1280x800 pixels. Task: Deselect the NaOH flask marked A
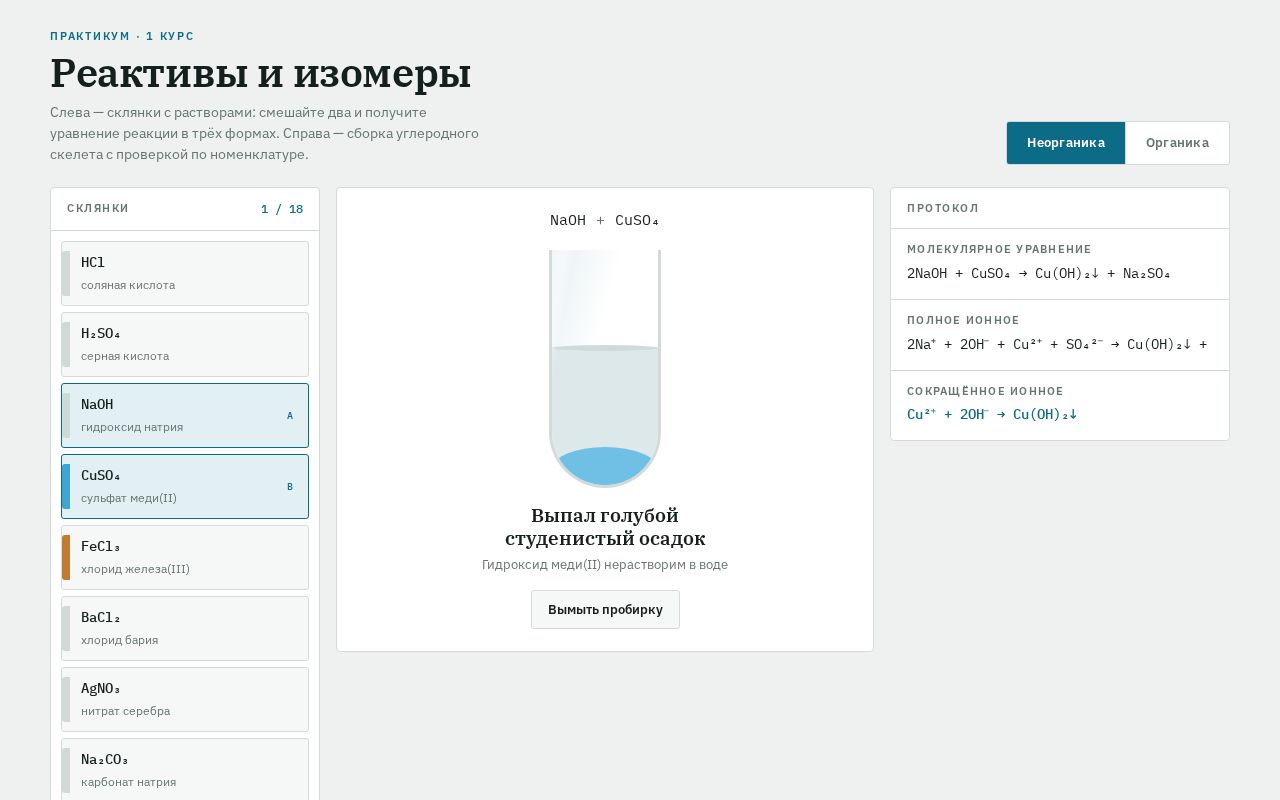(185, 415)
